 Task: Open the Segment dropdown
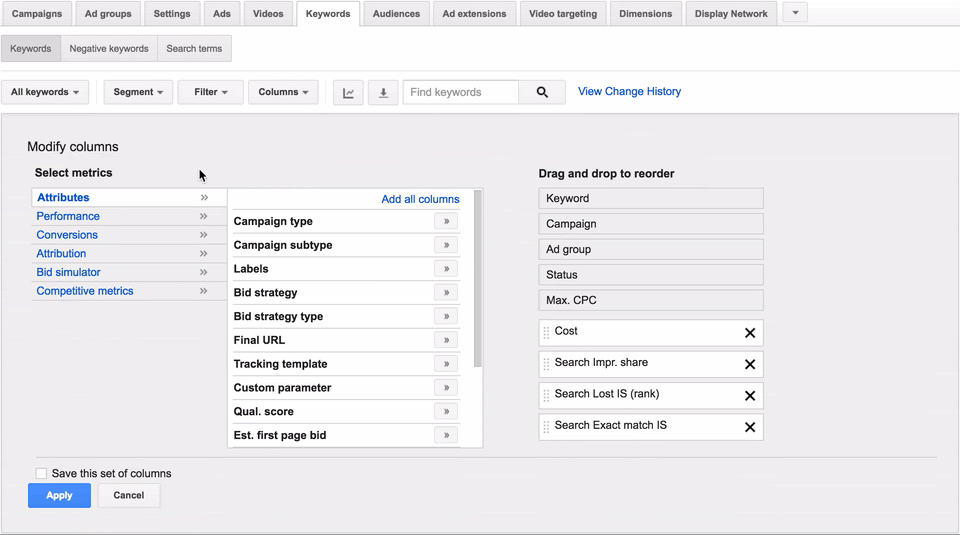[138, 92]
